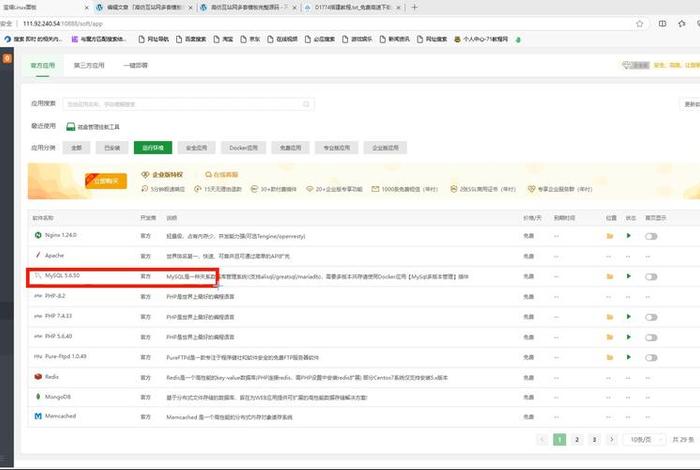This screenshot has width=700, height=470.
Task: Select the Docker应用 category filter
Action: (243, 148)
